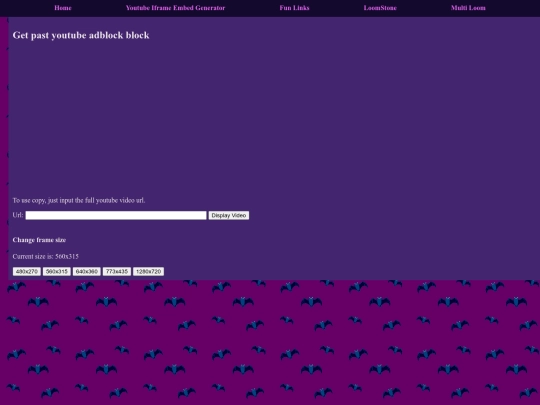
Task: Click the 'Get past youtube adblock block' heading
Action: click(81, 35)
